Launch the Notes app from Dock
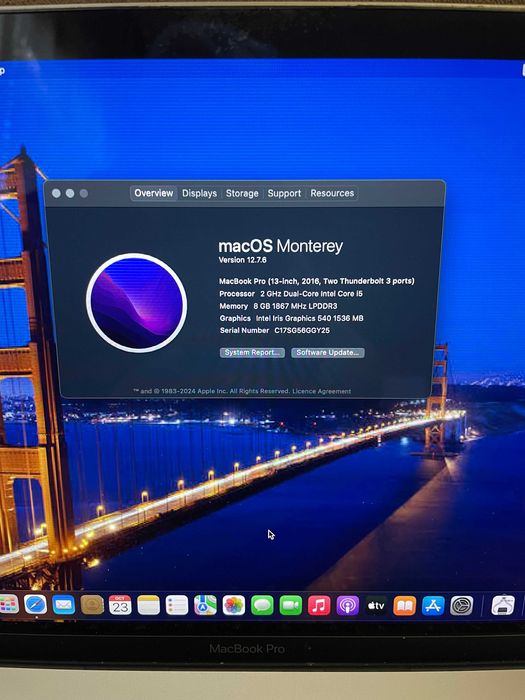The height and width of the screenshot is (700, 525). [x=149, y=605]
